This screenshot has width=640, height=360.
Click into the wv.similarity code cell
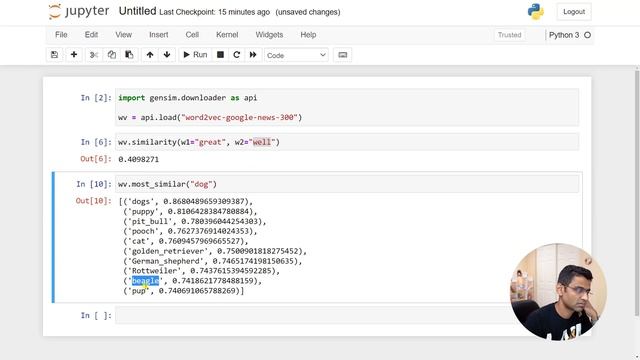[x=347, y=142]
